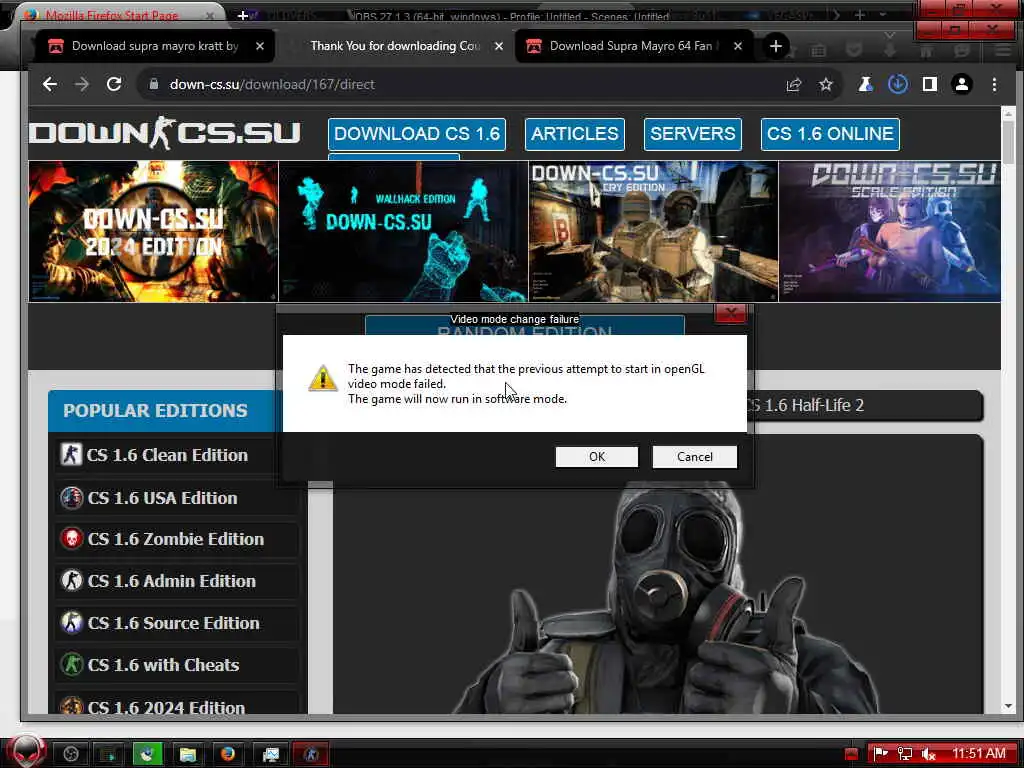Share this page via share icon
The height and width of the screenshot is (768, 1024).
(793, 84)
